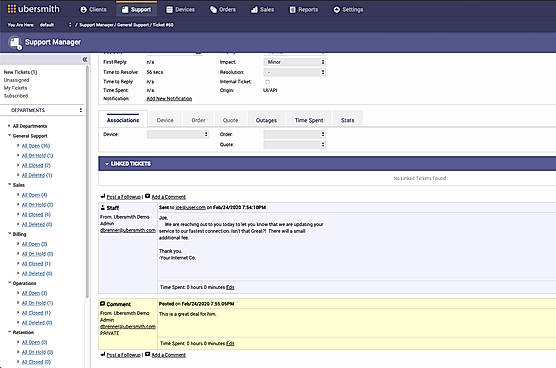The image size is (556, 368).
Task: Open Billing All Open (2)
Action: click(34, 244)
